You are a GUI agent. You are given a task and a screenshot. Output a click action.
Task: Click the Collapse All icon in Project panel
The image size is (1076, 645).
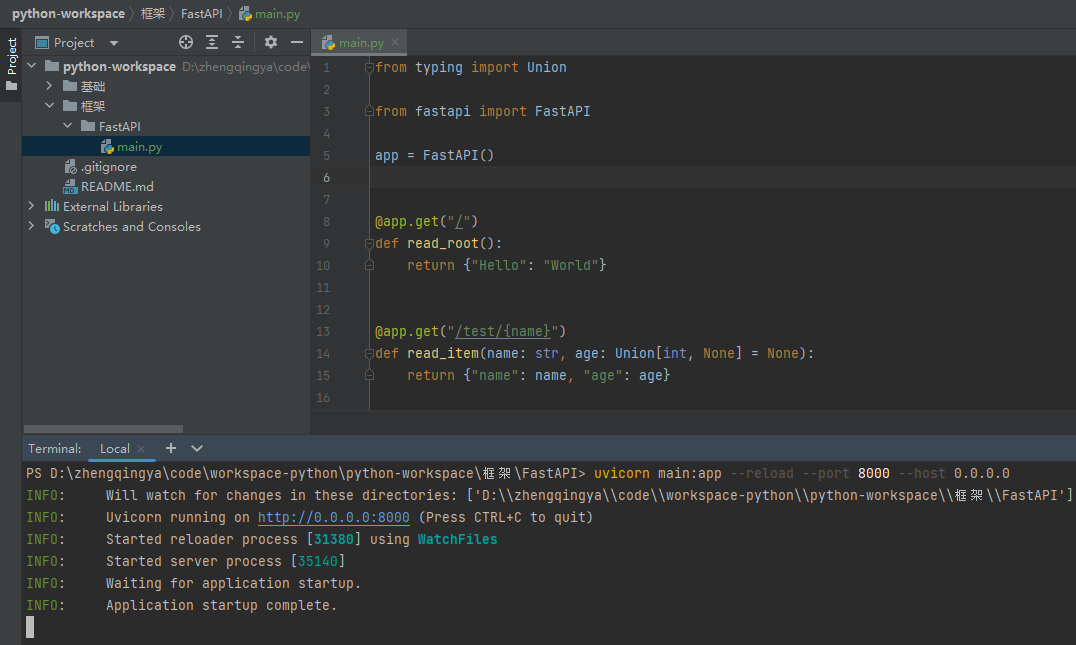coord(238,42)
